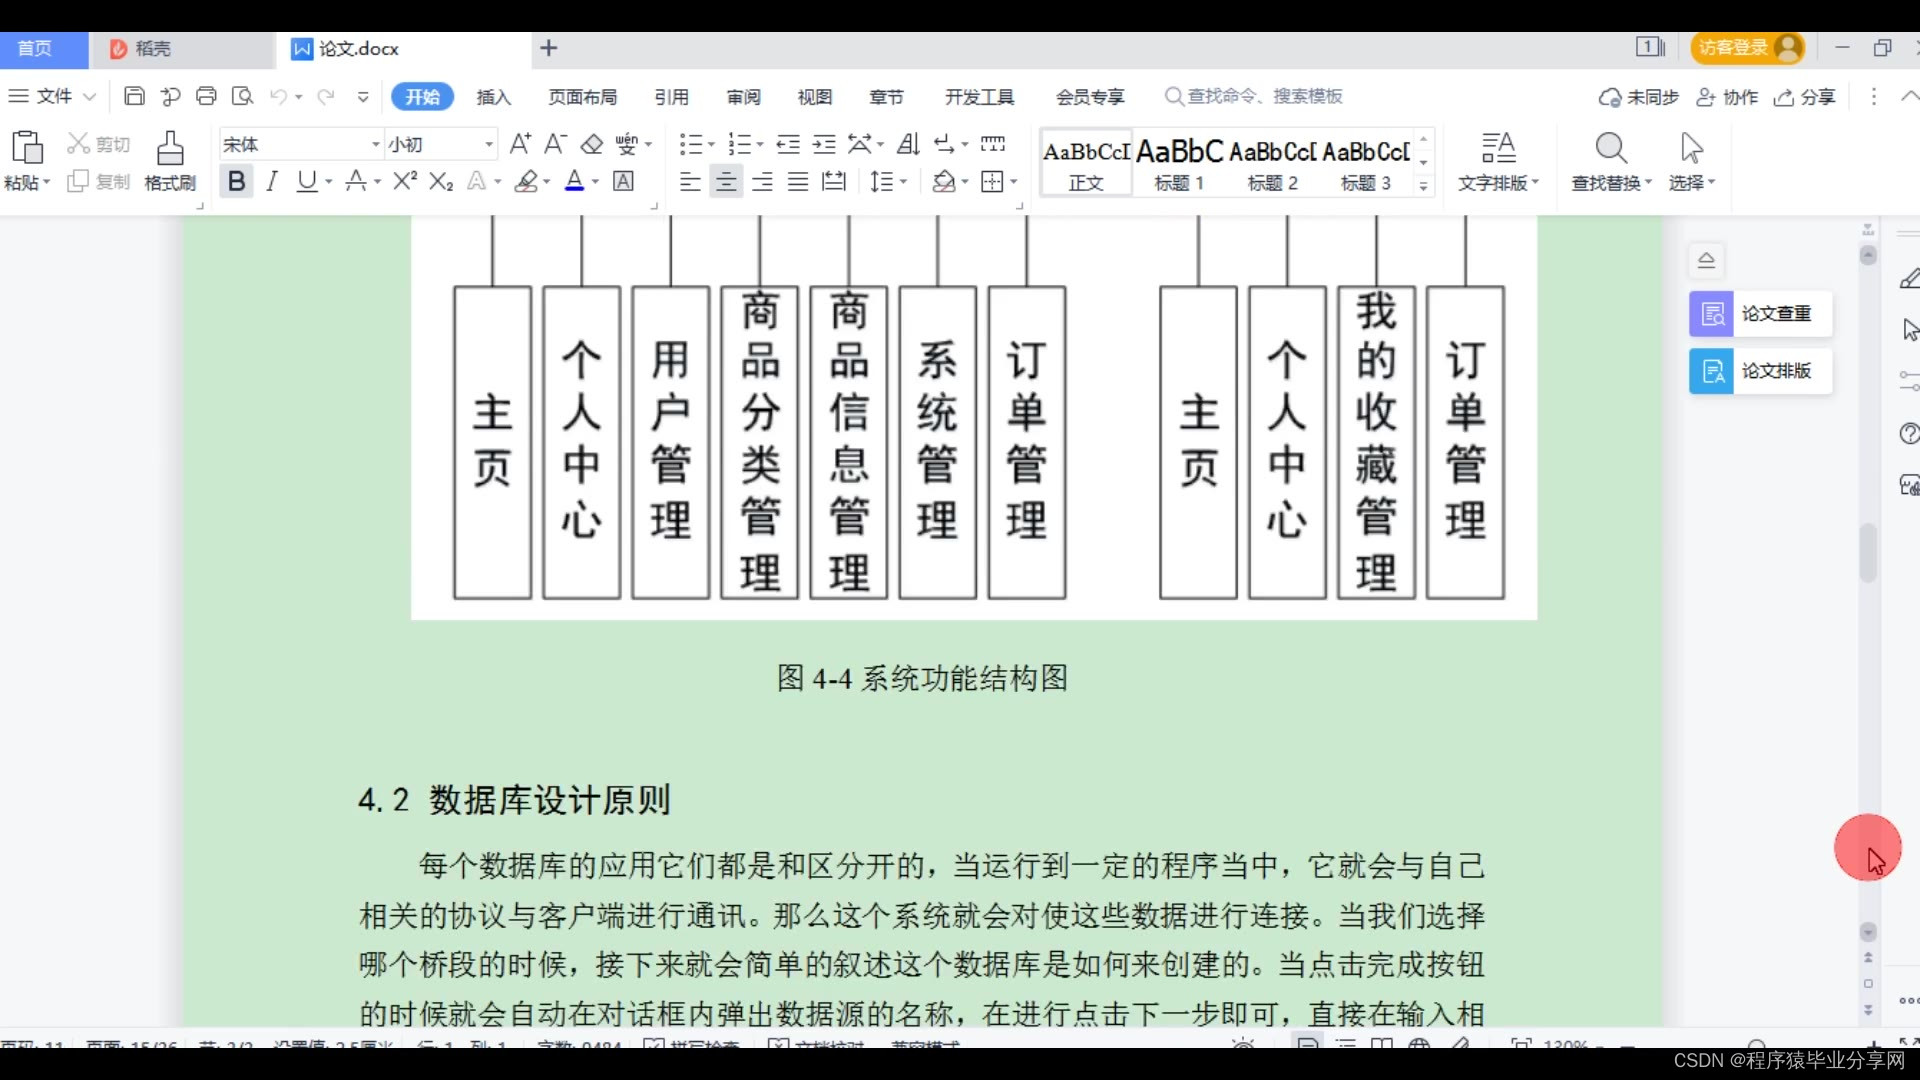Toggle center alignment
The height and width of the screenshot is (1080, 1920).
[726, 181]
